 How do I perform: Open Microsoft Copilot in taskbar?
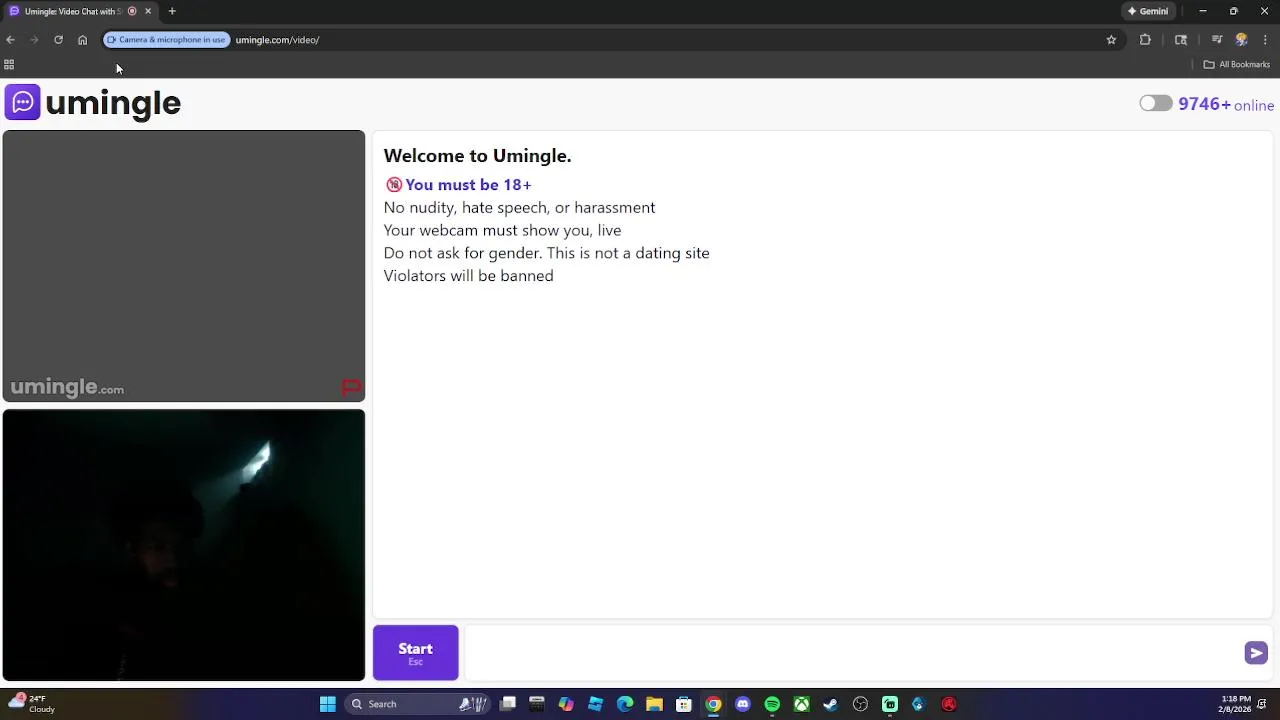(x=566, y=704)
